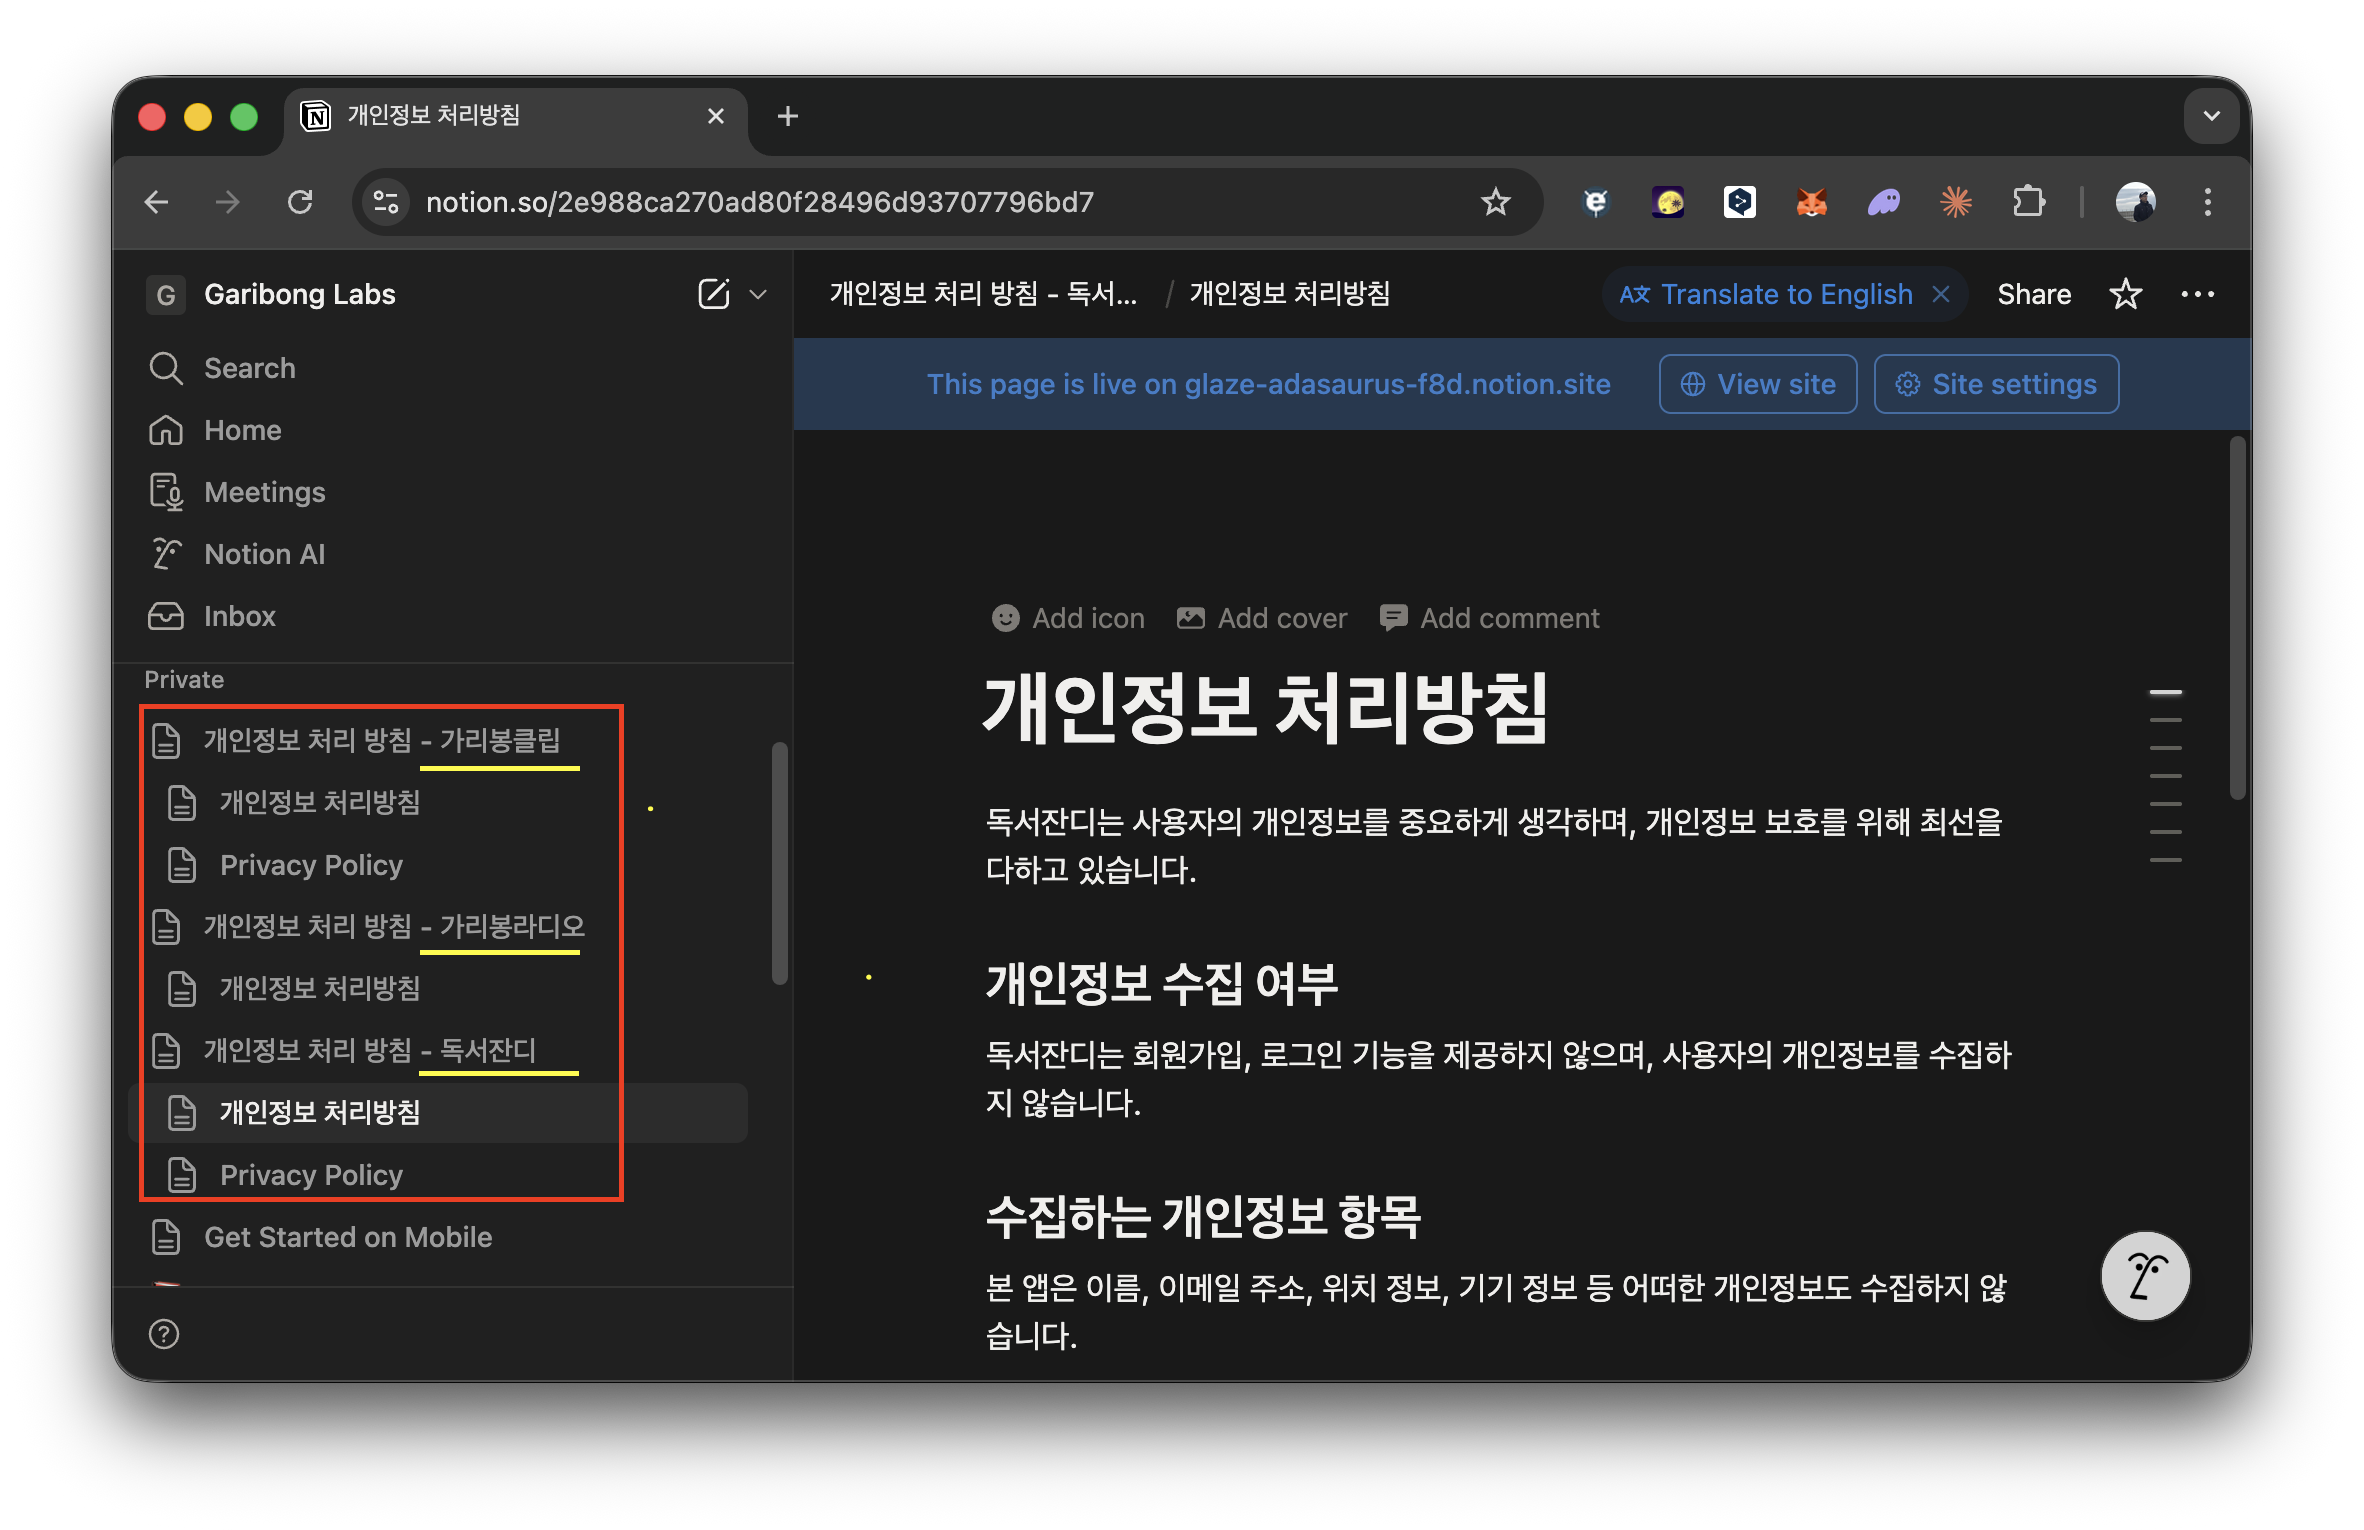Screen dimensions: 2364x1530
Task: Open Notion AI from sidebar
Action: 264,554
